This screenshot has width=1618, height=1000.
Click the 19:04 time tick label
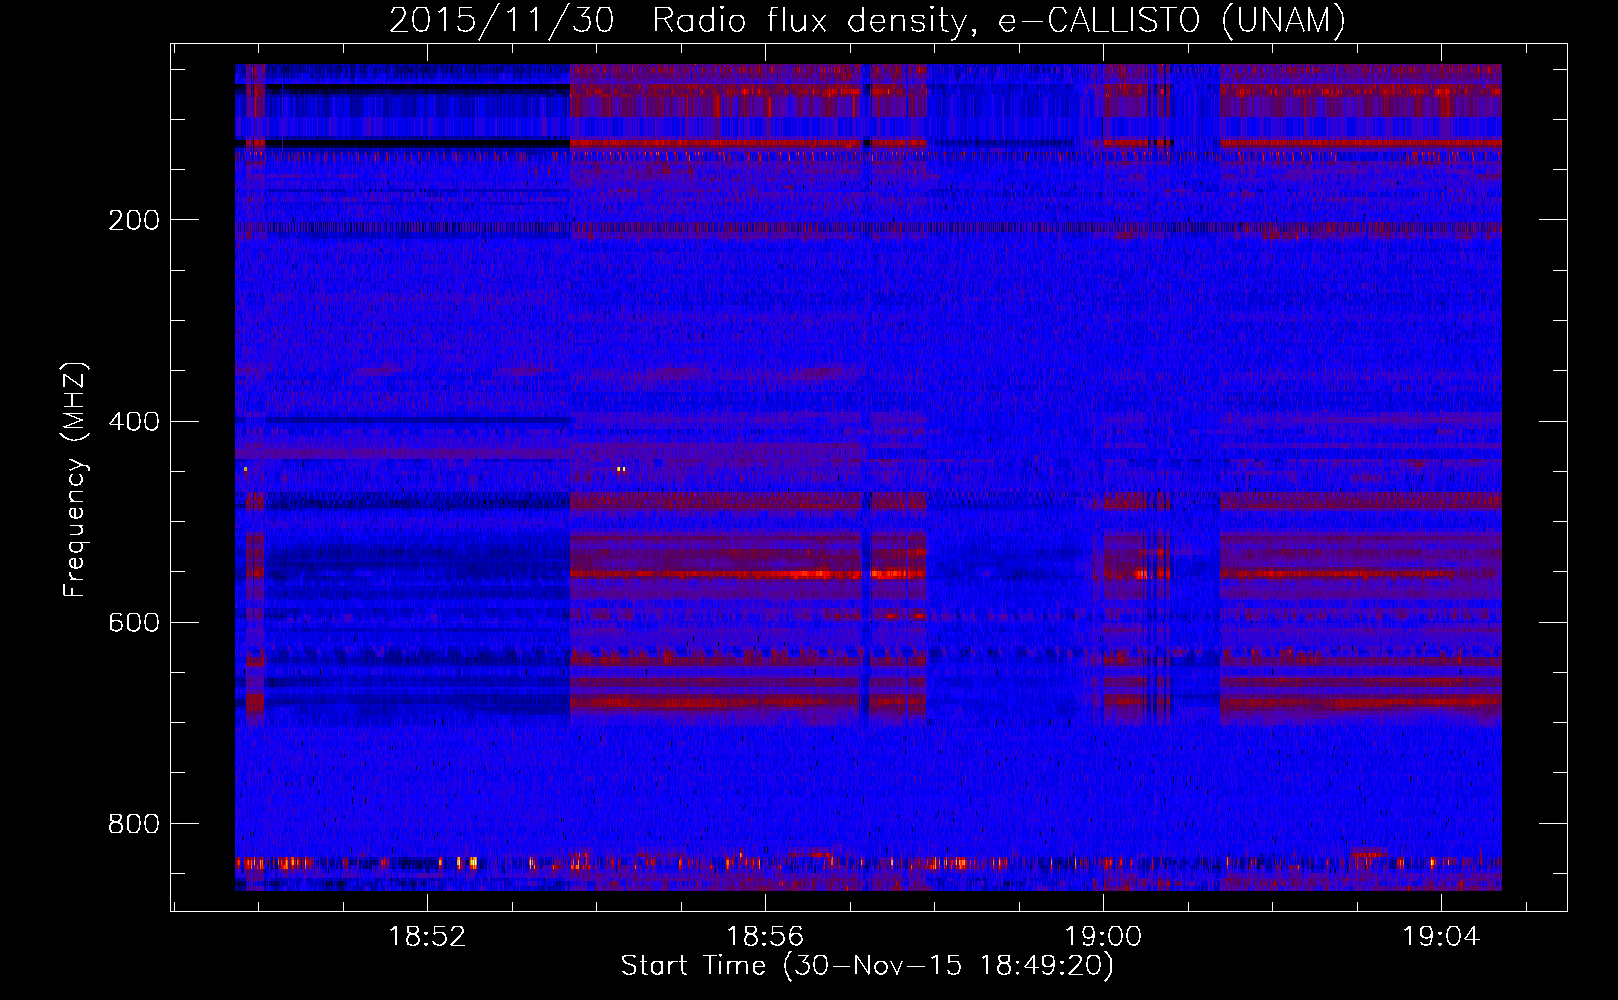tap(1441, 937)
